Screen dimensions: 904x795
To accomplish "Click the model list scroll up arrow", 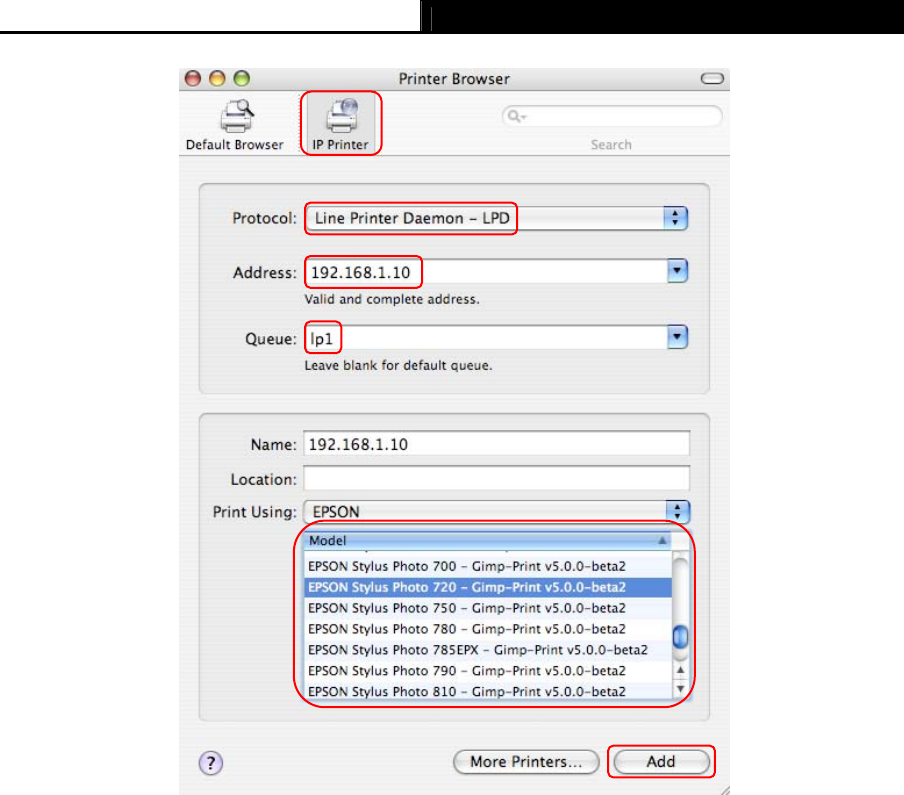I will click(680, 670).
